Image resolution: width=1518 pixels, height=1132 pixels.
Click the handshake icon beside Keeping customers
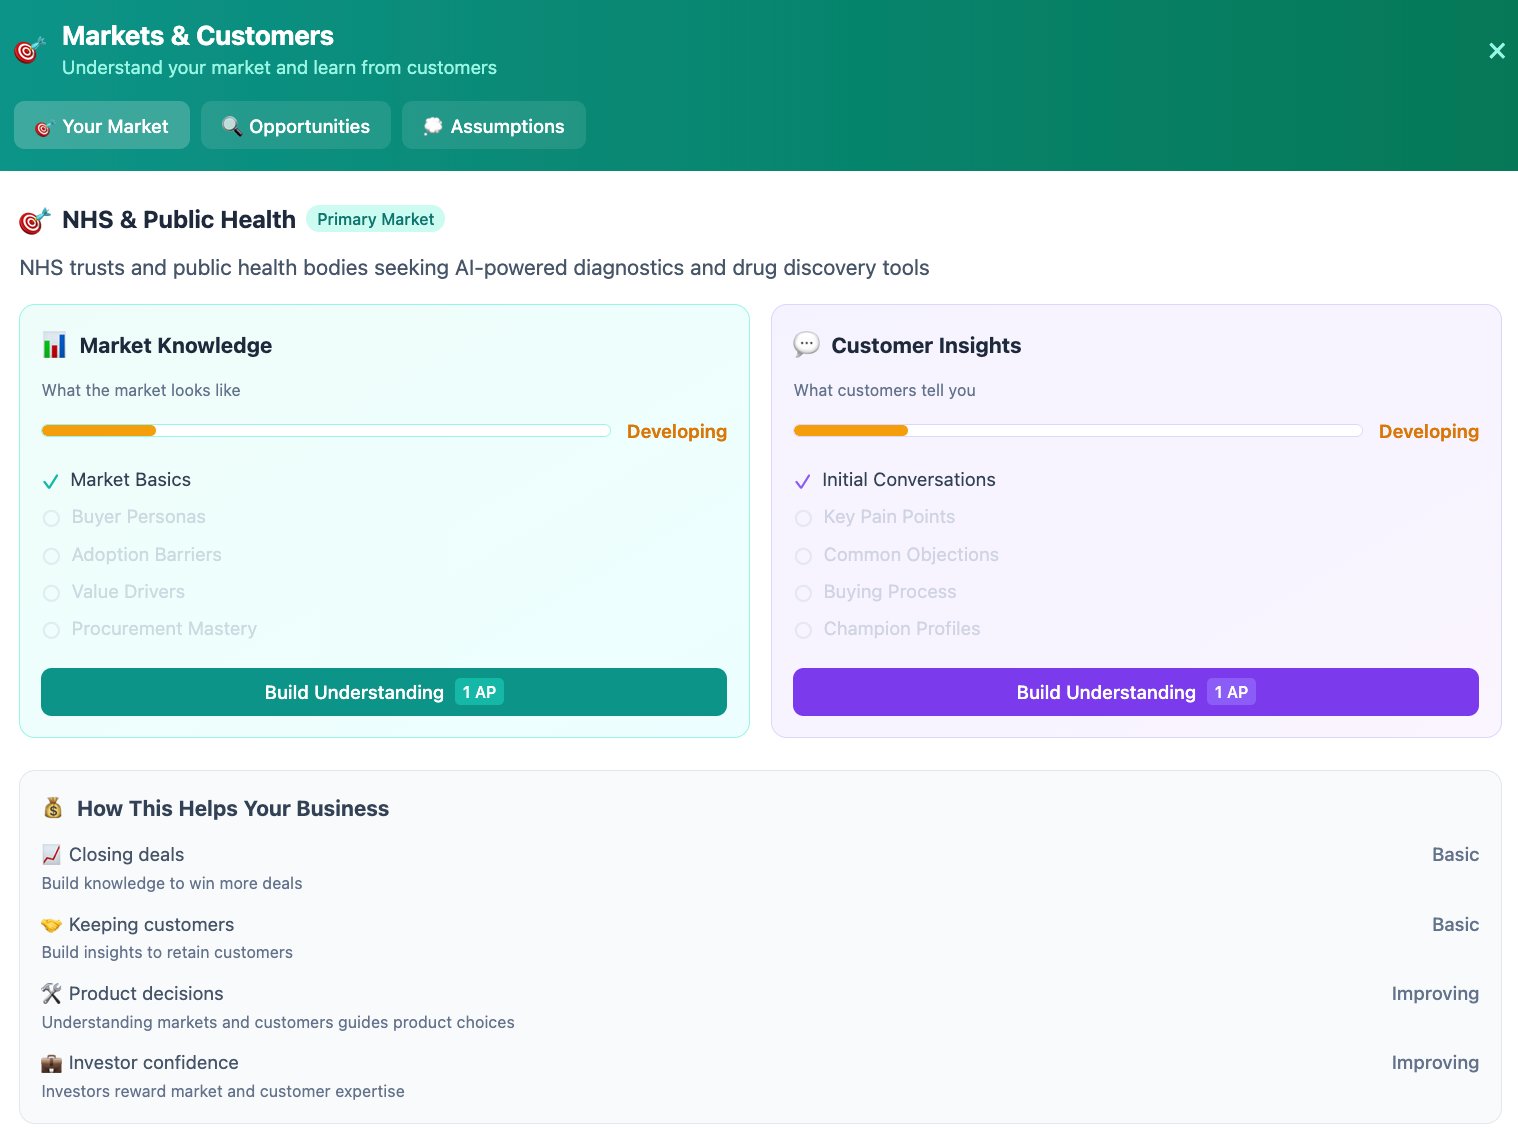(51, 925)
